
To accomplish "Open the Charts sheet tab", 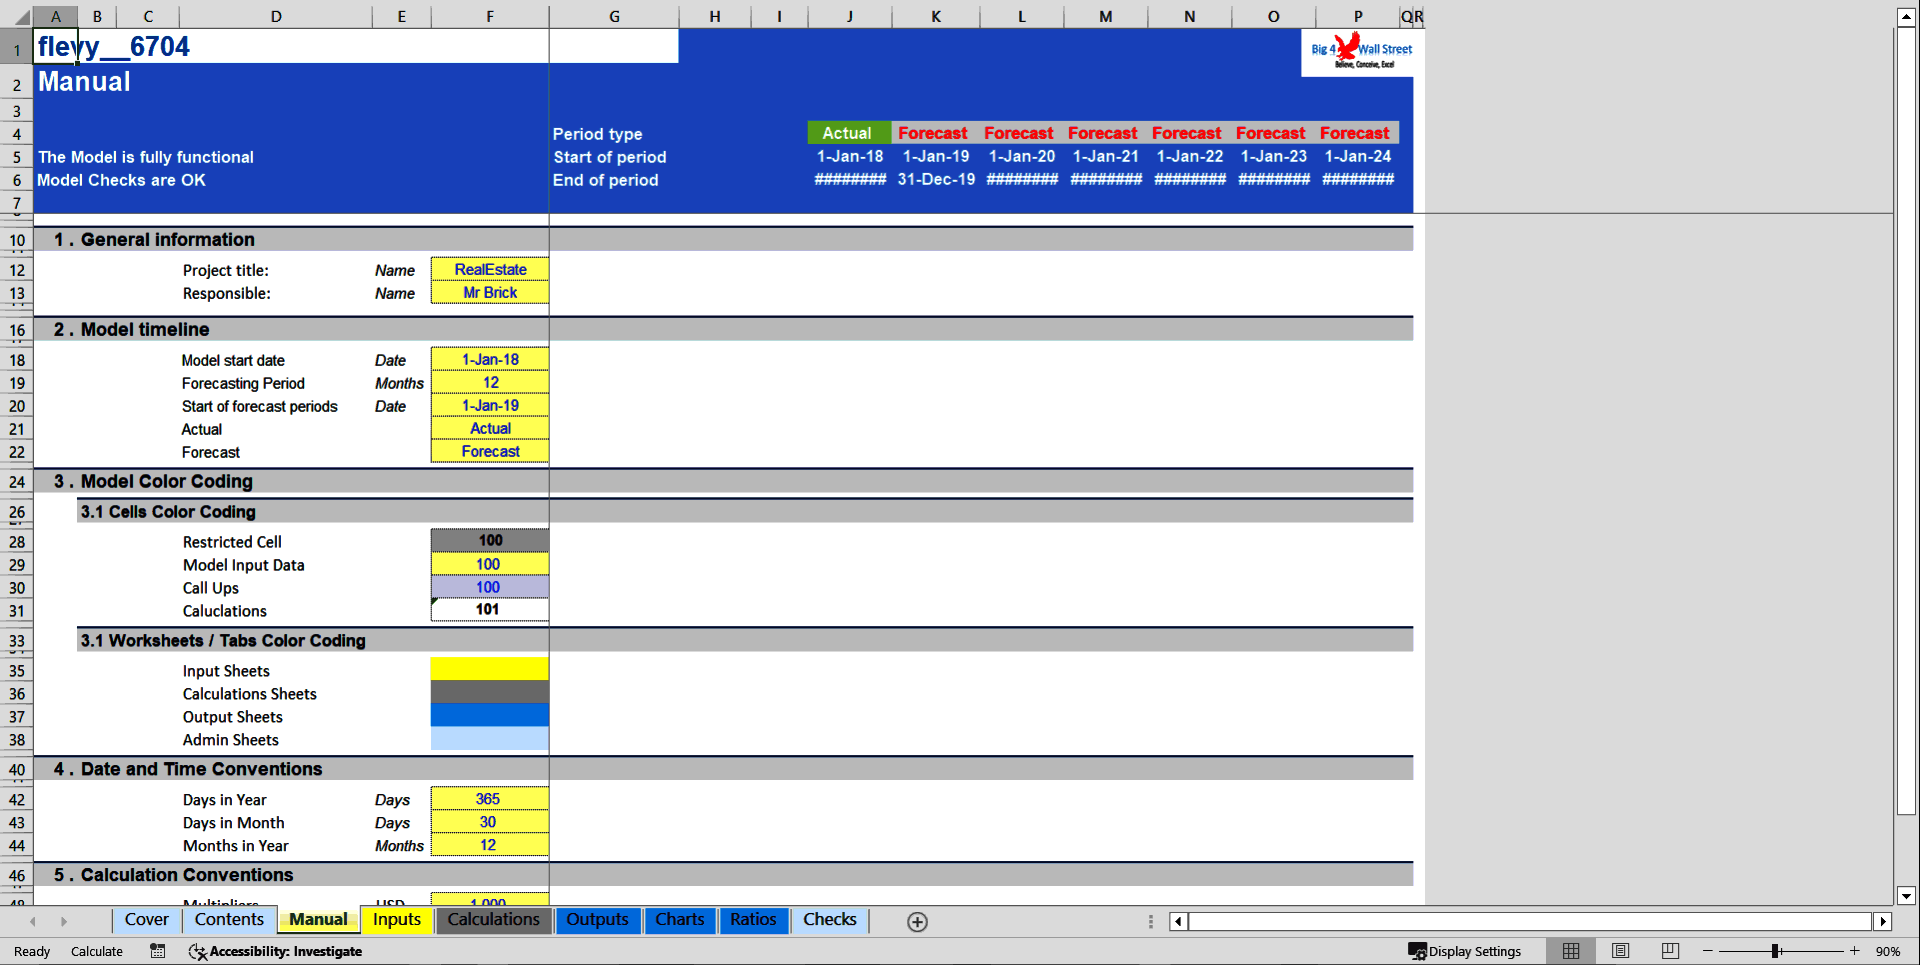I will (679, 920).
